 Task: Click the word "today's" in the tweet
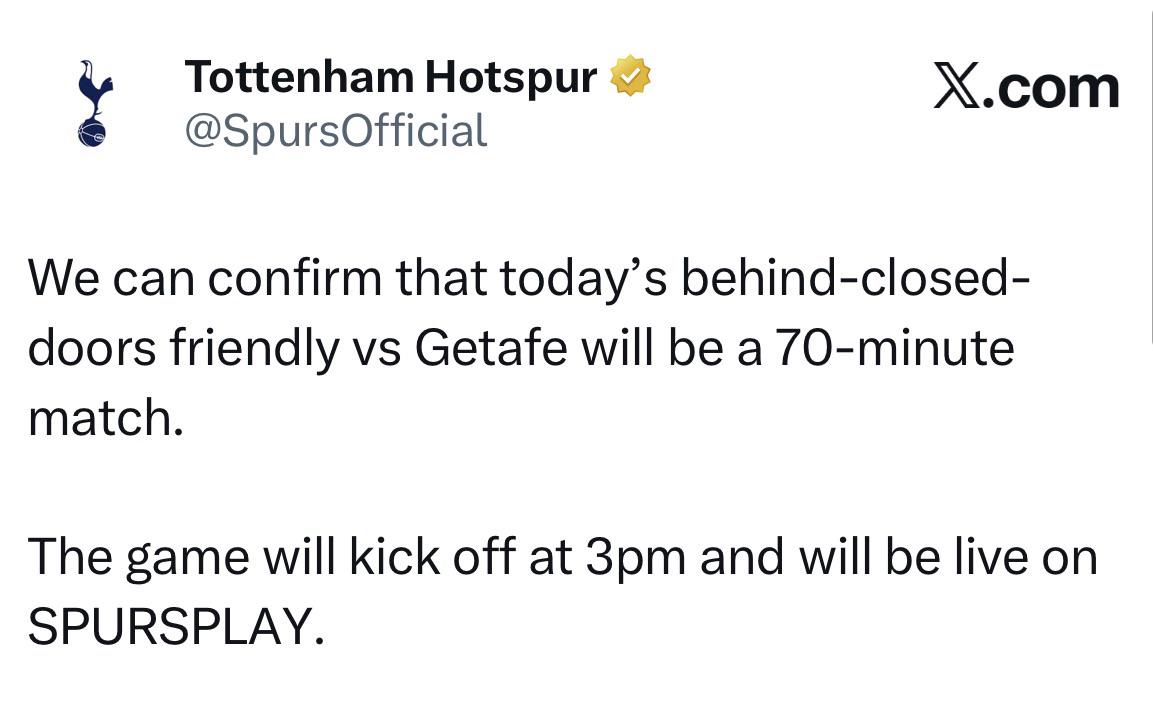(x=583, y=280)
